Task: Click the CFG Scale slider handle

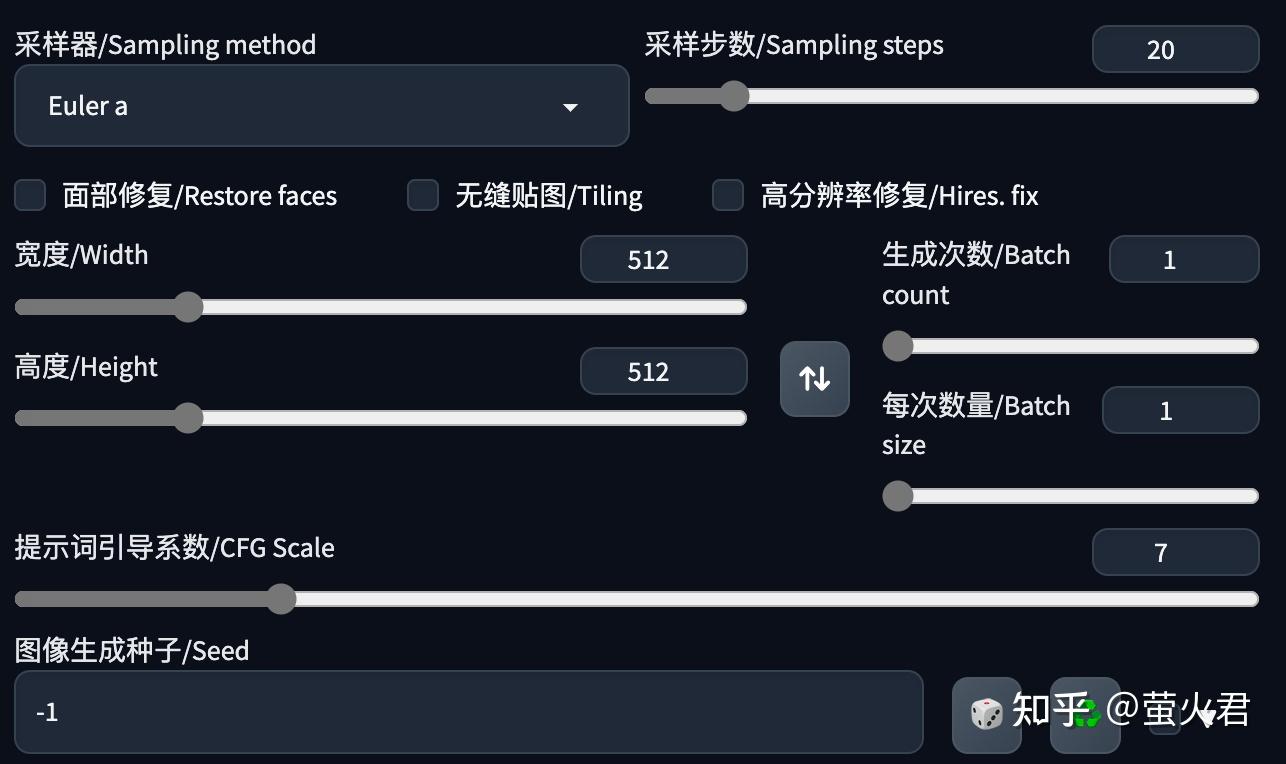Action: pos(280,598)
